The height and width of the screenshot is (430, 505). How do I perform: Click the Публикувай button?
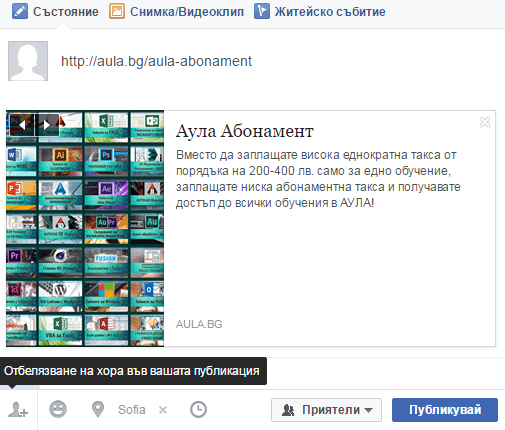point(445,410)
